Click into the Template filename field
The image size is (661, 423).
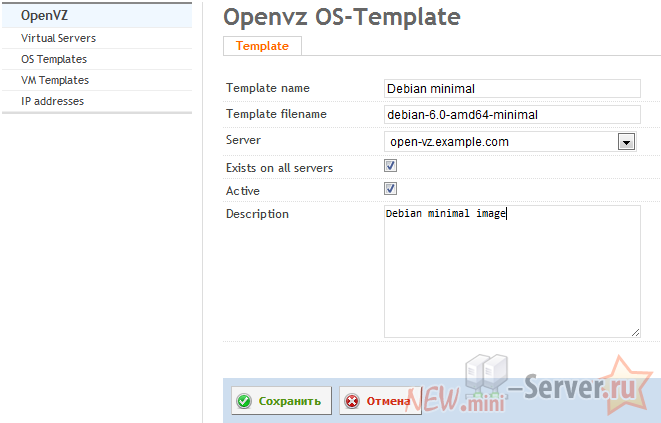(x=512, y=115)
